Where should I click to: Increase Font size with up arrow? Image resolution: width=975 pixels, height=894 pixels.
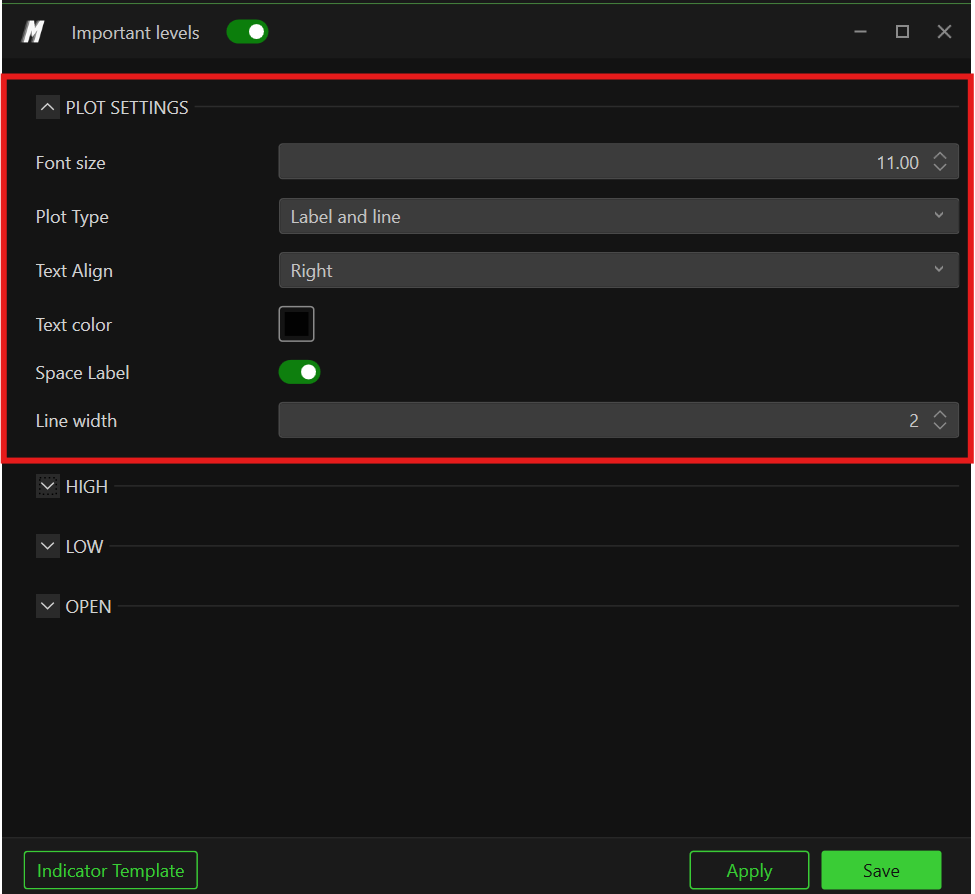(x=940, y=156)
